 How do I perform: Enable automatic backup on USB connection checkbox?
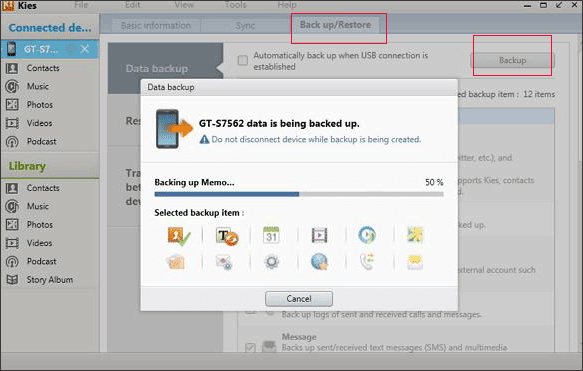pyautogui.click(x=243, y=60)
